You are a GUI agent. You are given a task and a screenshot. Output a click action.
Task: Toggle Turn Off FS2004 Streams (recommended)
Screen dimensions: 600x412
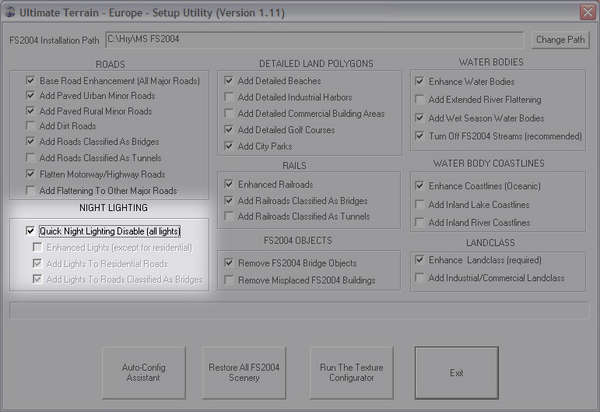point(420,136)
